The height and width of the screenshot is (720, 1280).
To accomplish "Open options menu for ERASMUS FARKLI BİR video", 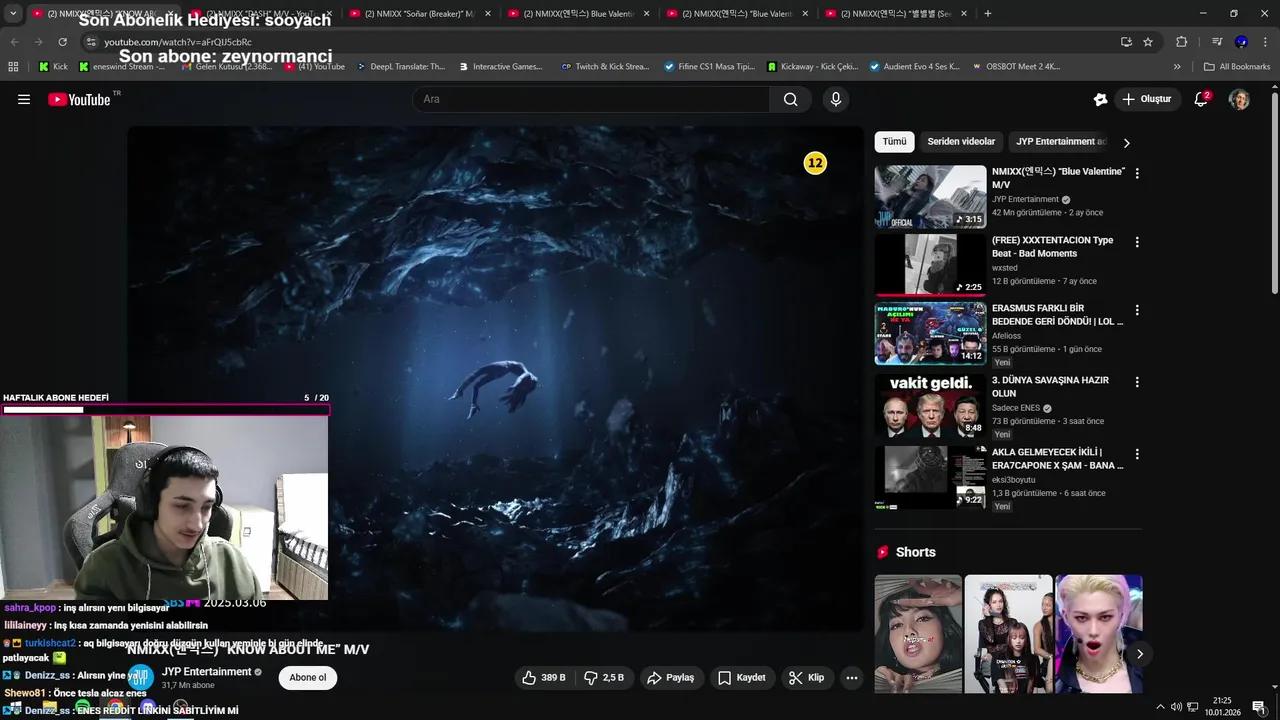I will pyautogui.click(x=1137, y=310).
